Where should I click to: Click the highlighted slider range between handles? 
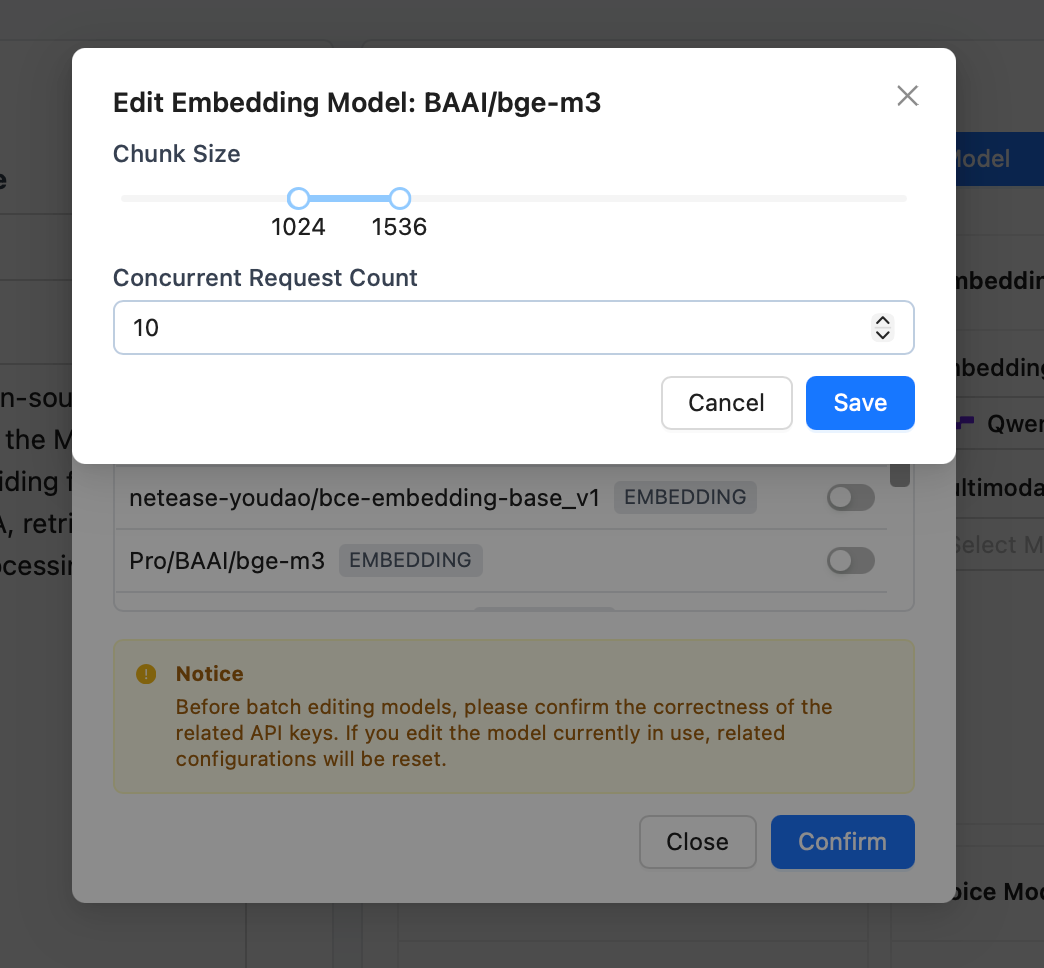(x=349, y=198)
